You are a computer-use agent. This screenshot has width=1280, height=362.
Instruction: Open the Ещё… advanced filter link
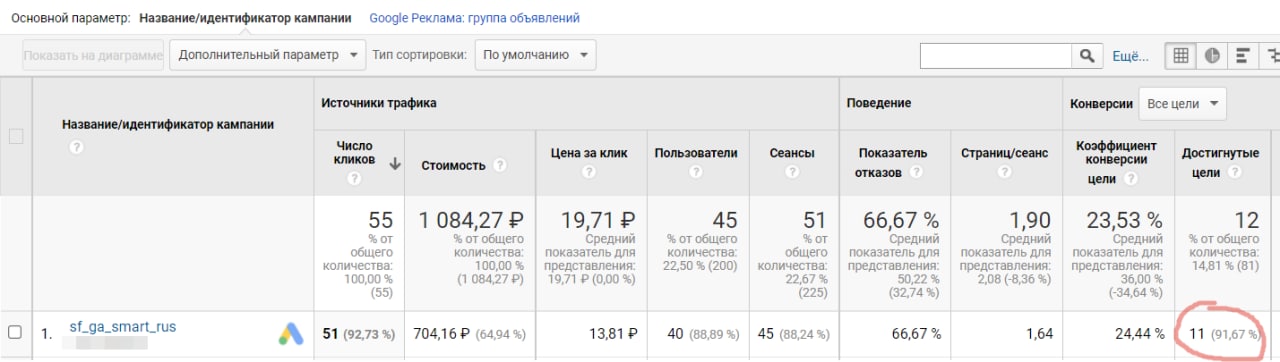1131,56
